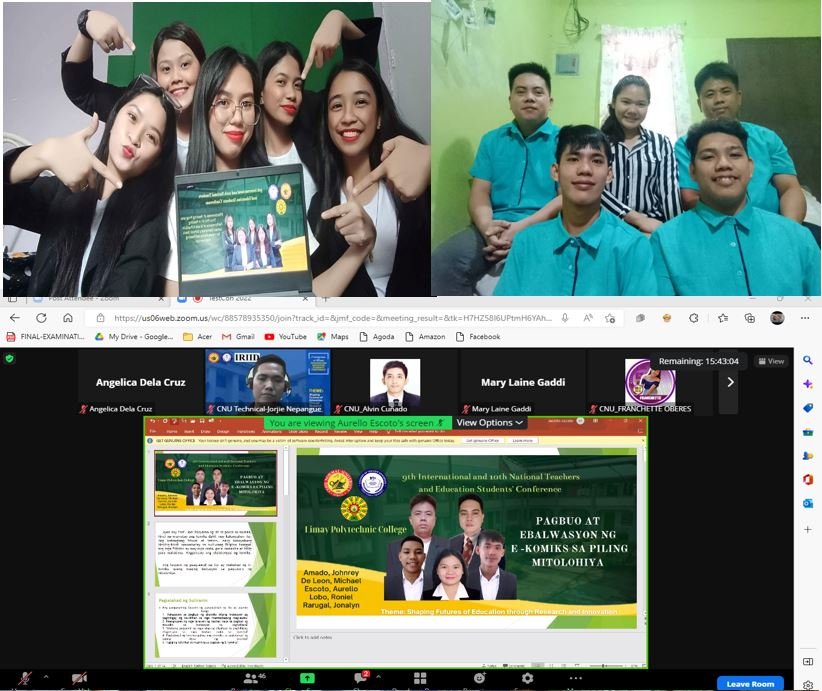Viewport: 822px width, 691px height.
Task: Unmute the microphone in Zoom toolbar
Action: (x=25, y=678)
